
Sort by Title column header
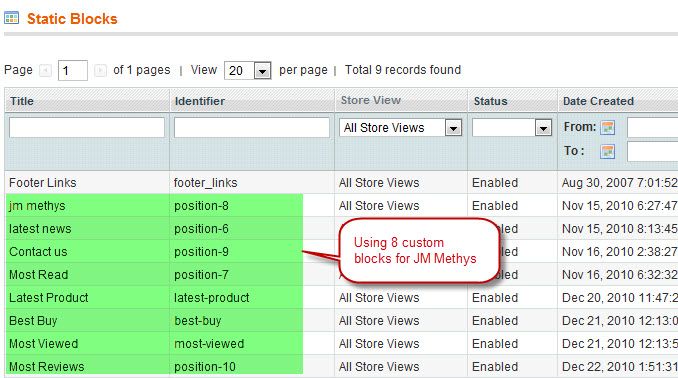(22, 101)
